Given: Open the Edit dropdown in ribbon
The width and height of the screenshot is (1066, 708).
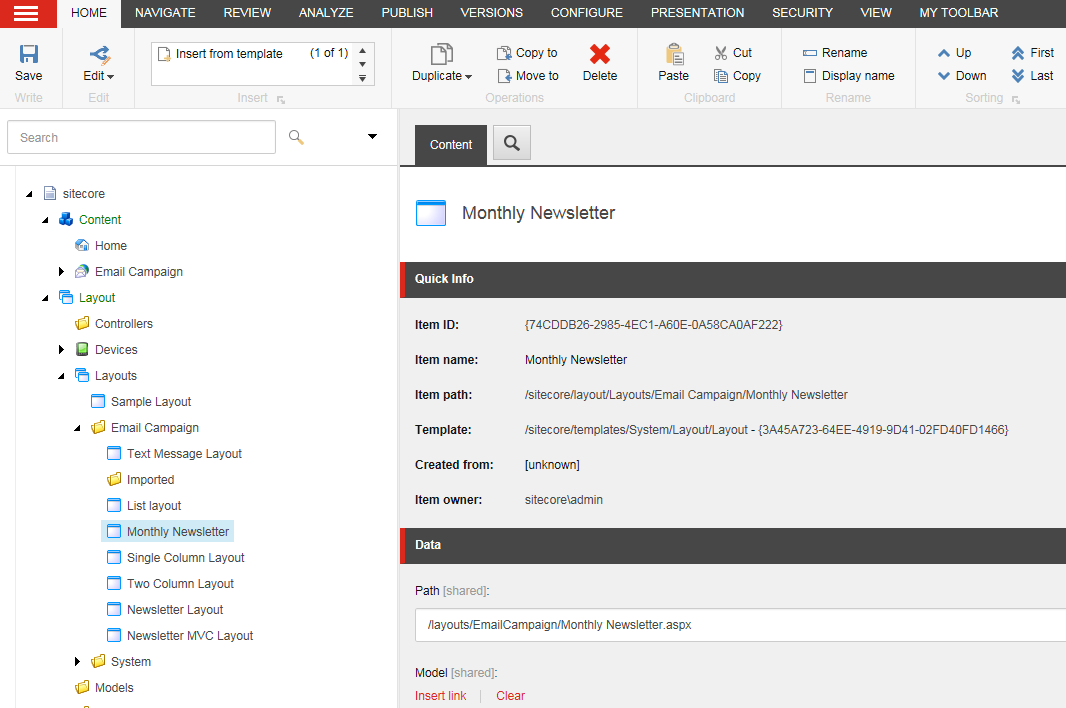Looking at the screenshot, I should coord(98,76).
